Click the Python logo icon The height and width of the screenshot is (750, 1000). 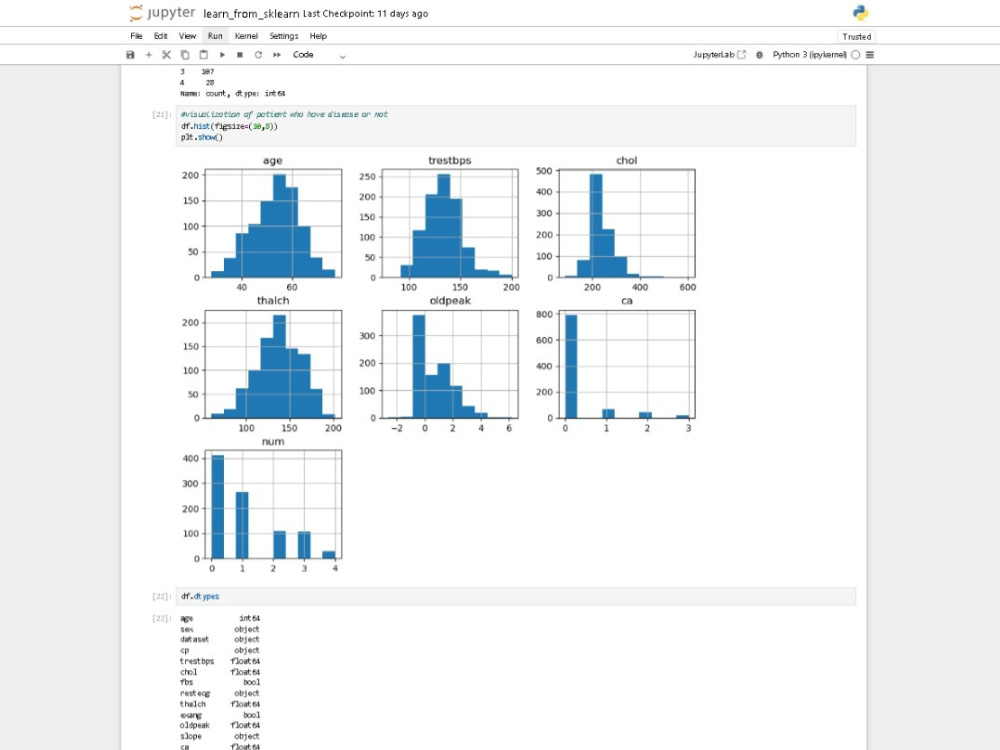860,13
